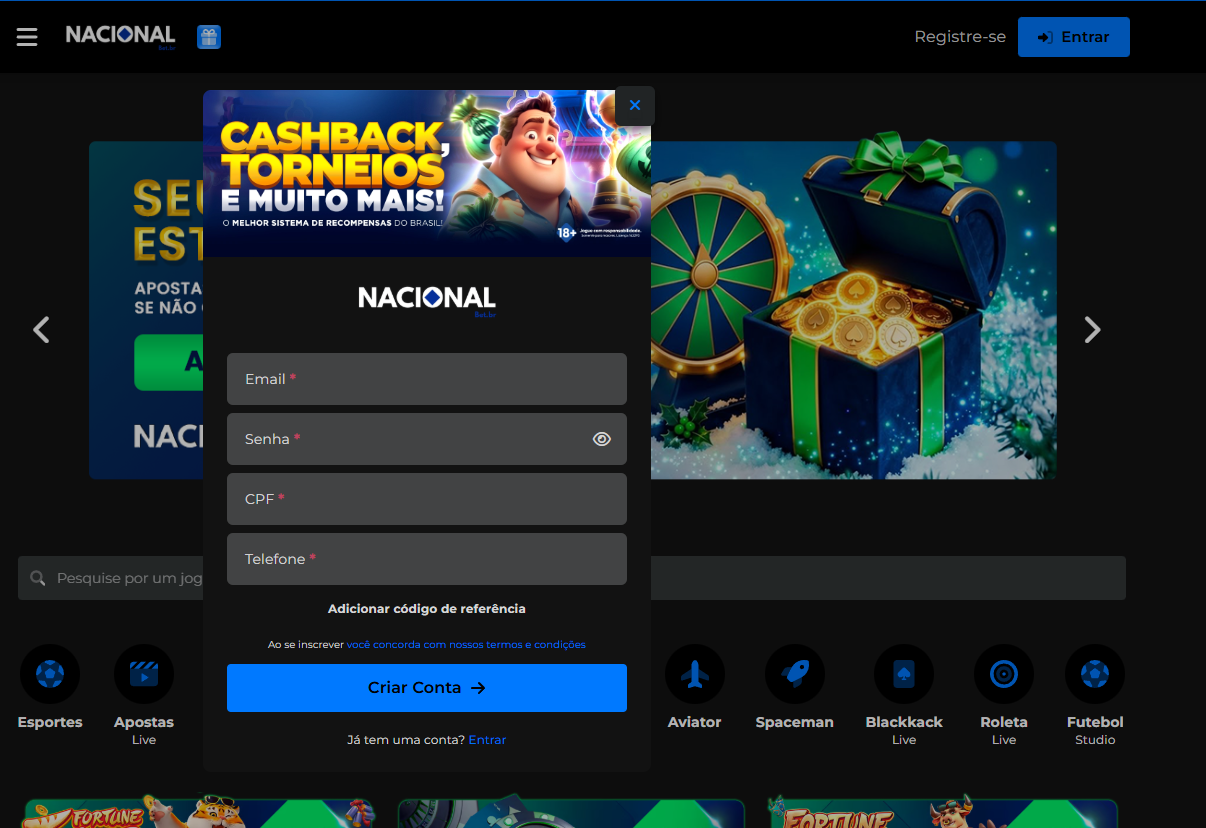The width and height of the screenshot is (1206, 828).
Task: Click the Entrar link below the form
Action: coord(487,740)
